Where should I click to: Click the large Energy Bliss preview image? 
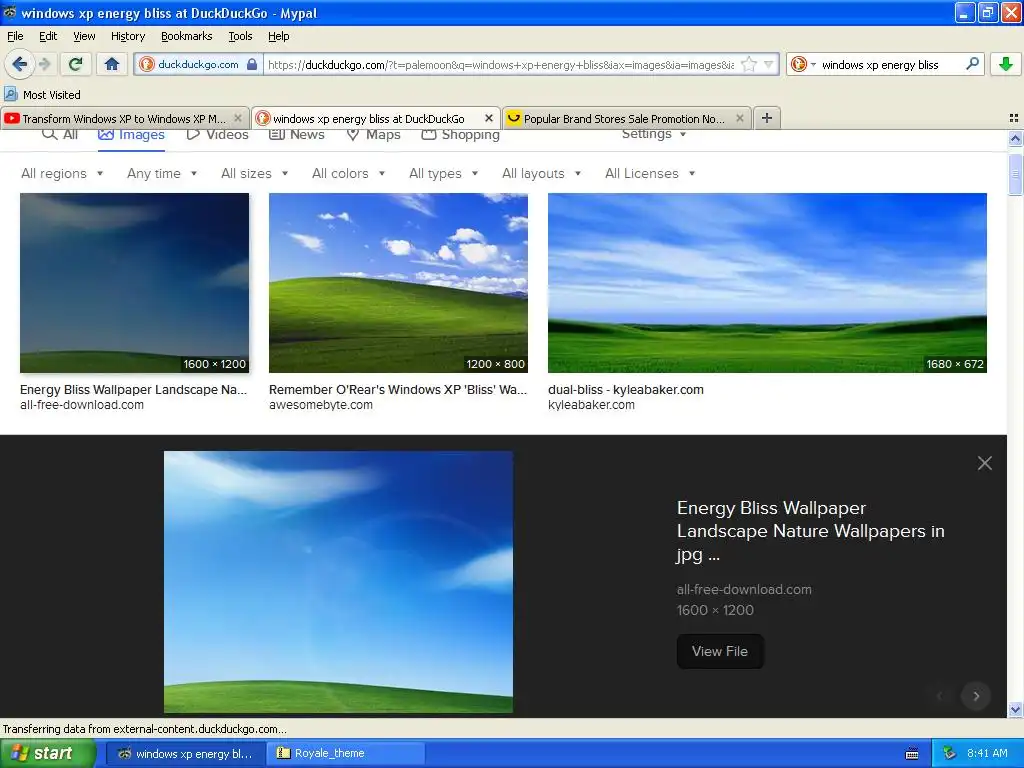coord(338,582)
